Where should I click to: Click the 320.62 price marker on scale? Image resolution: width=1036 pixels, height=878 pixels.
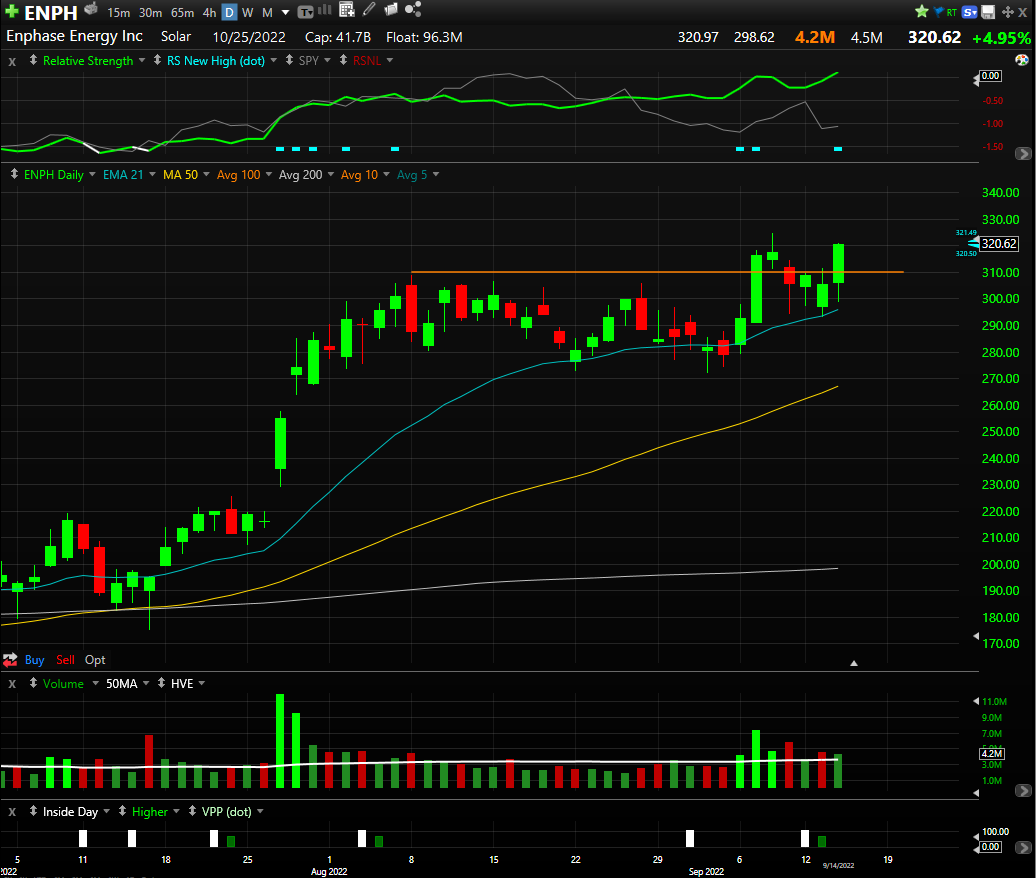(998, 244)
